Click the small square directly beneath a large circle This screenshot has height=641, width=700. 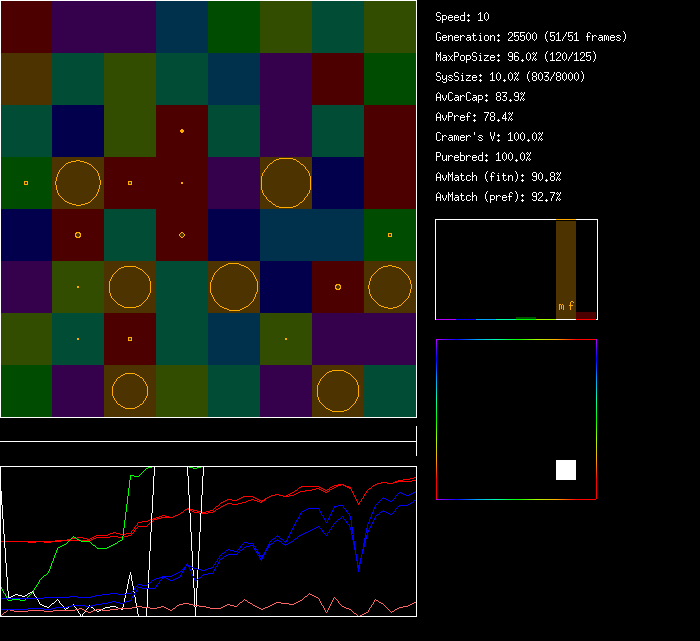pyautogui.click(x=130, y=339)
